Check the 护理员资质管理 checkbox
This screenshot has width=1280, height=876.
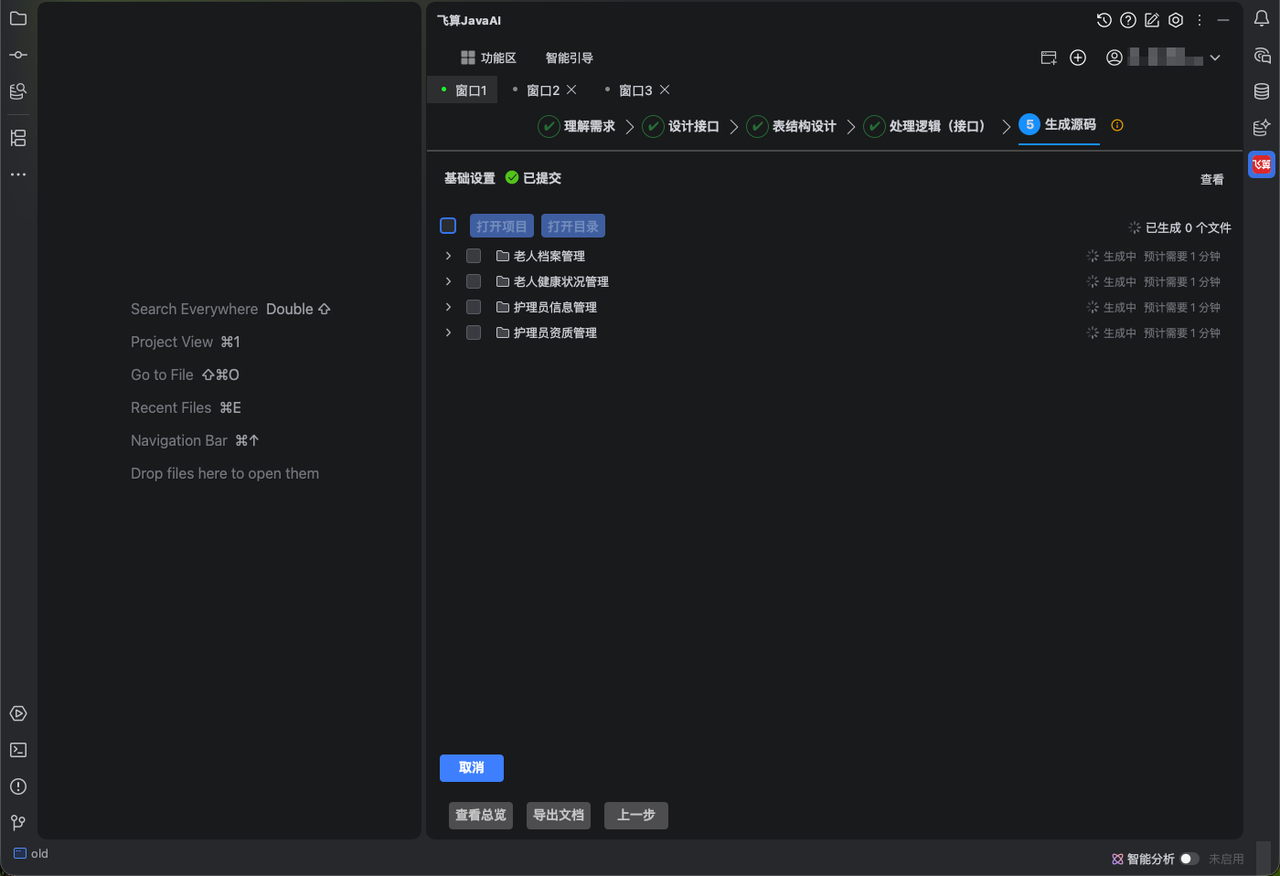click(474, 333)
